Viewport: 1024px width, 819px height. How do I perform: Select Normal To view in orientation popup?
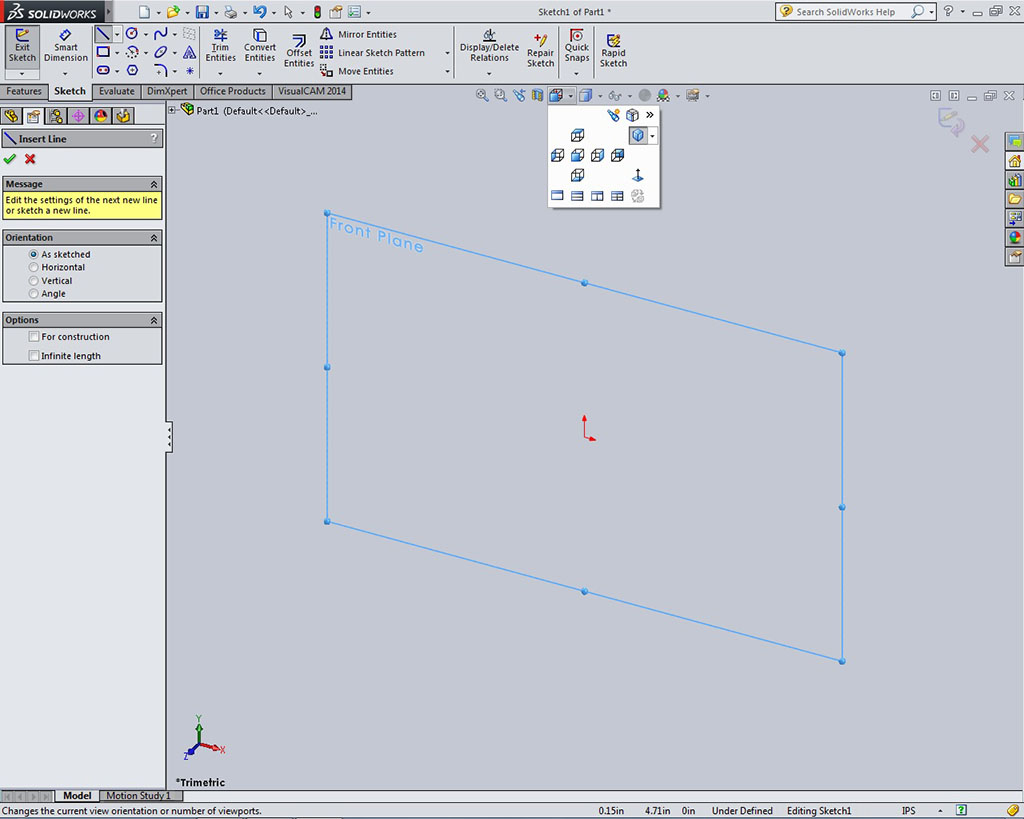pos(638,175)
